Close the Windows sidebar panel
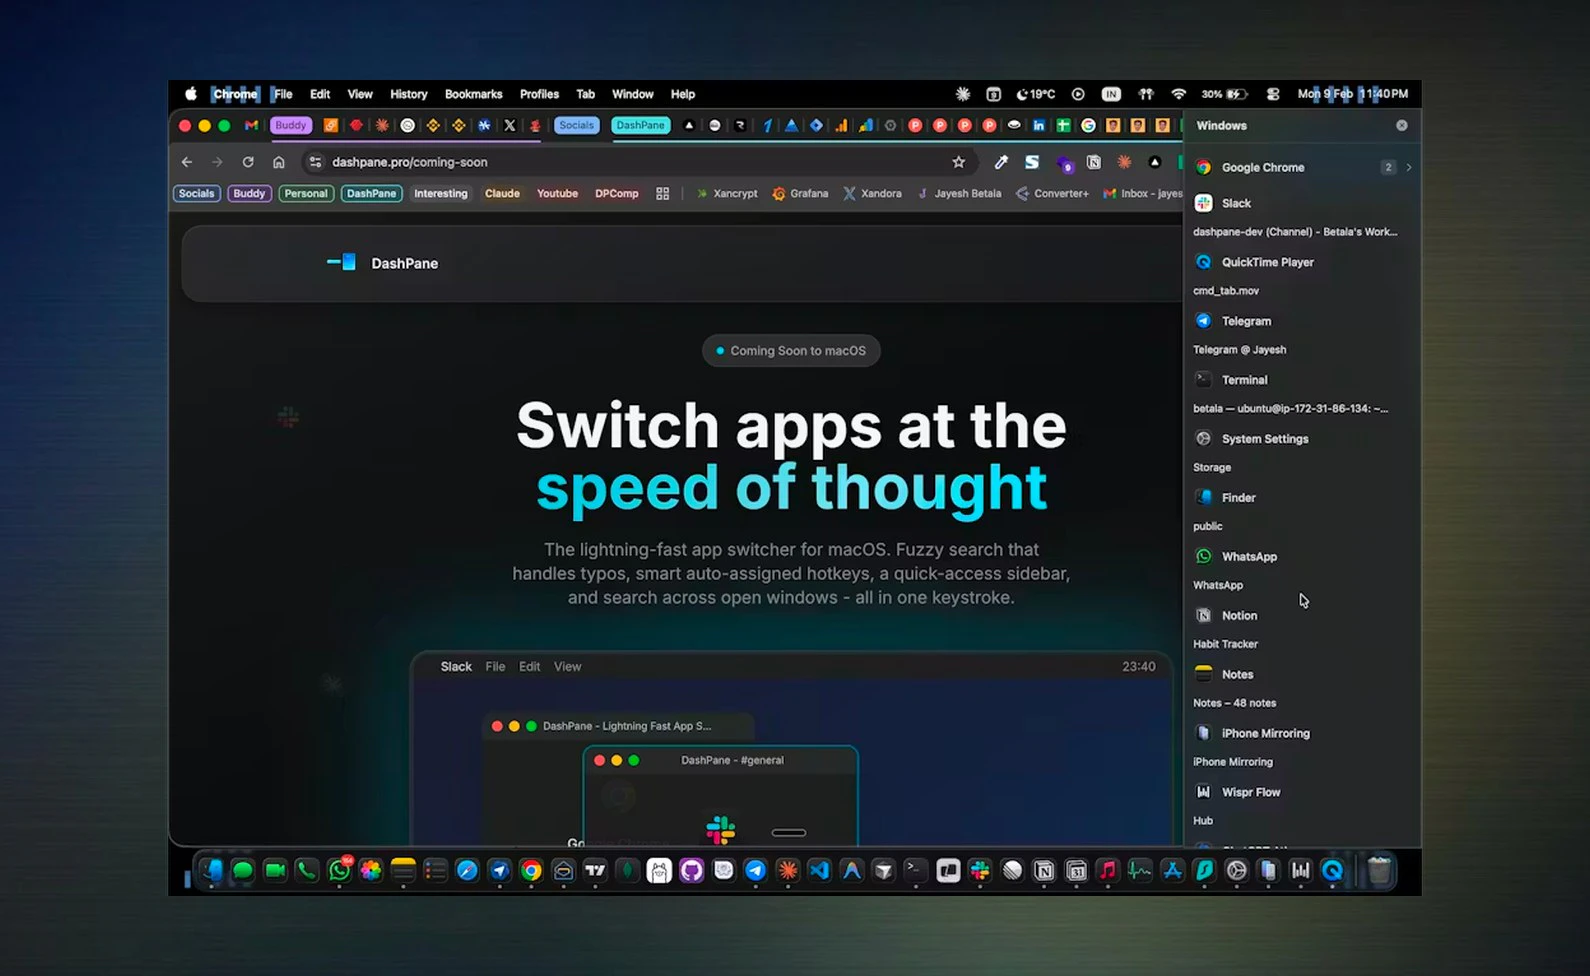 (x=1402, y=125)
